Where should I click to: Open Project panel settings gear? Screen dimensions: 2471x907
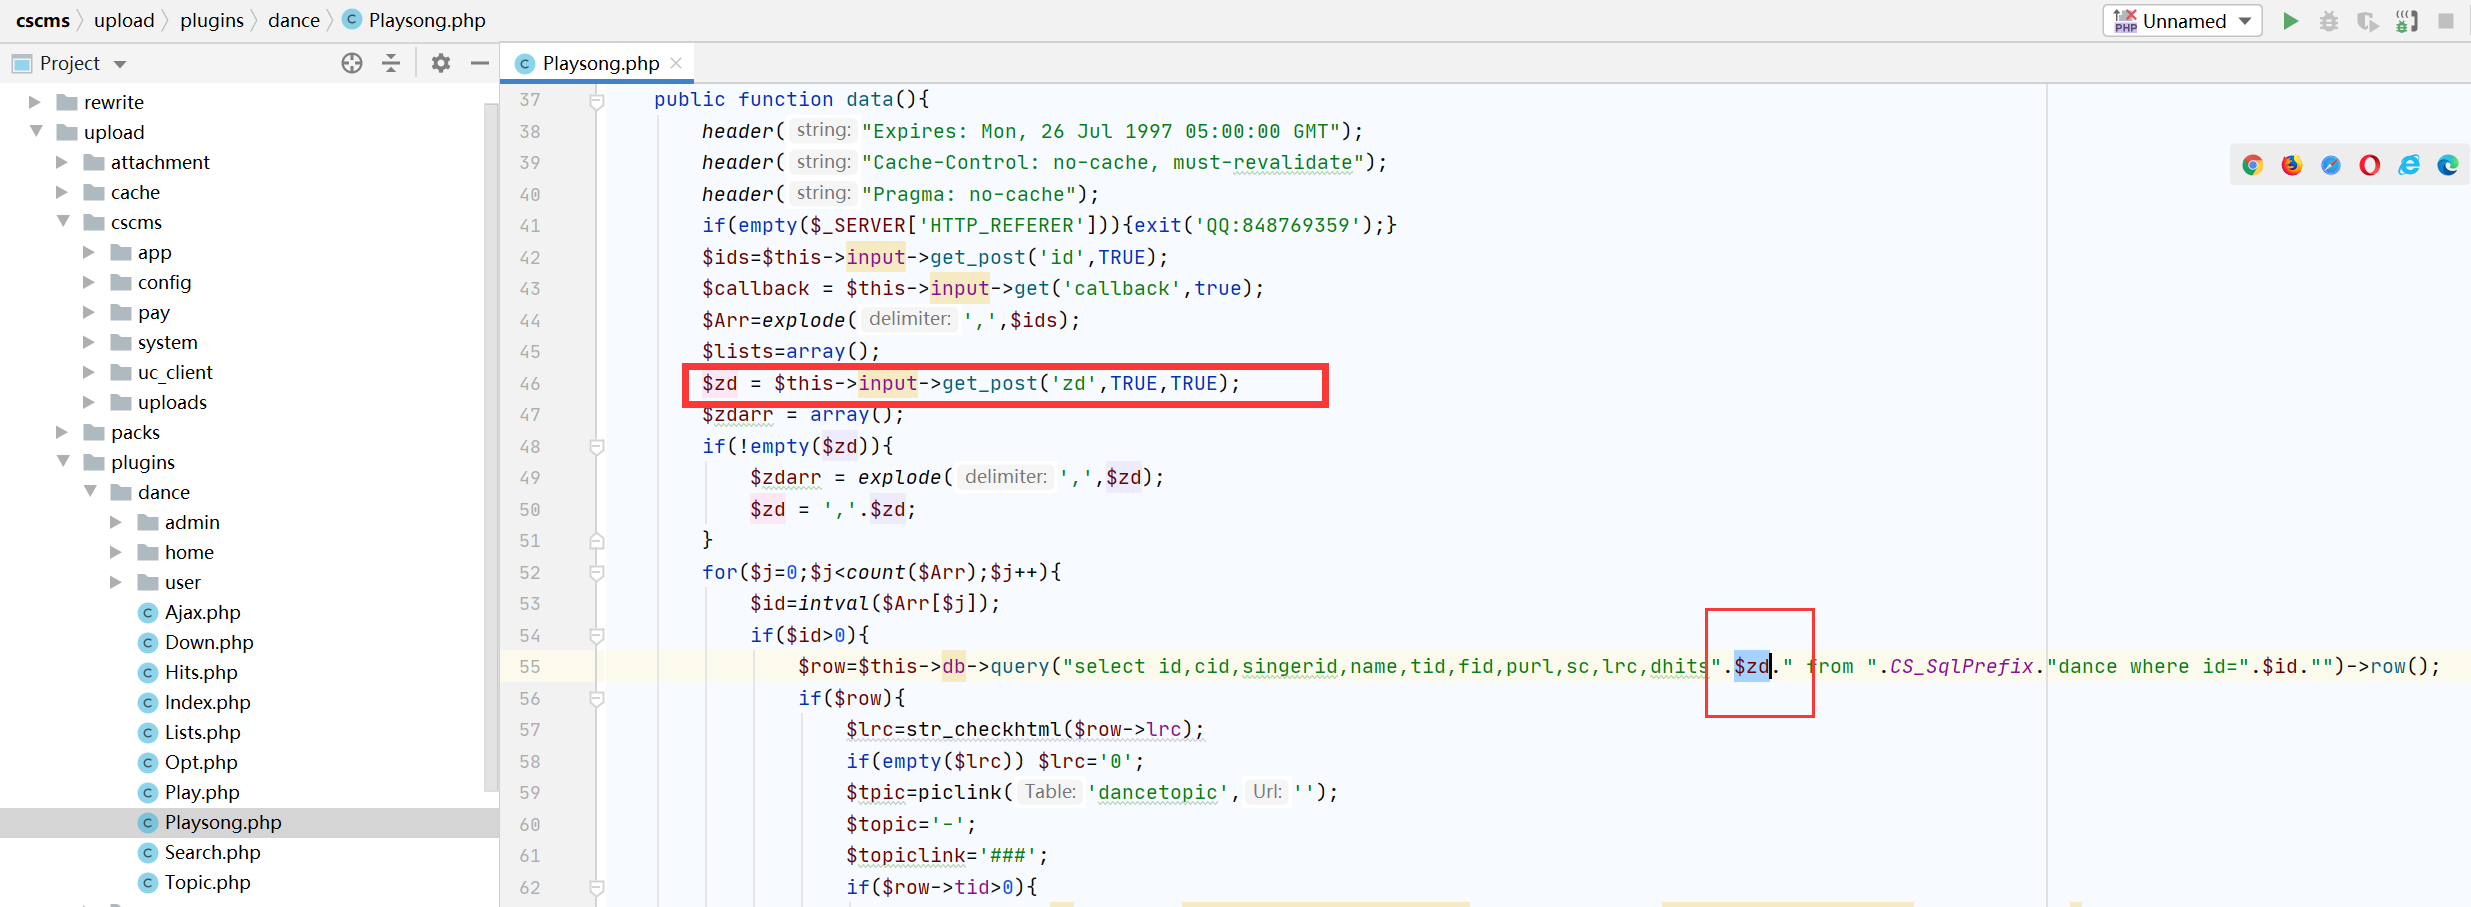(x=441, y=63)
